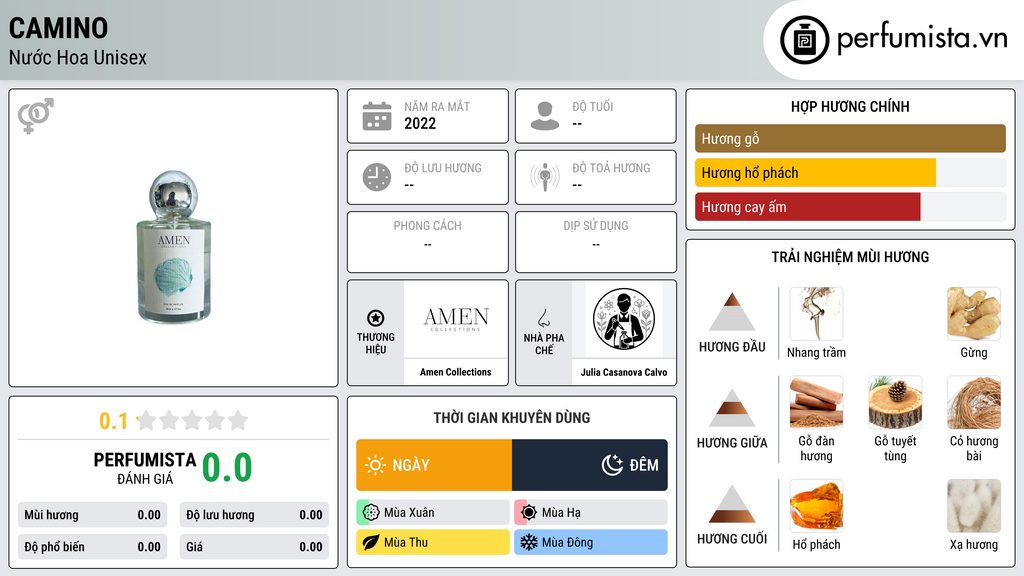Select the Đêm nighttime option
Viewport: 1024px width, 576px height.
590,465
